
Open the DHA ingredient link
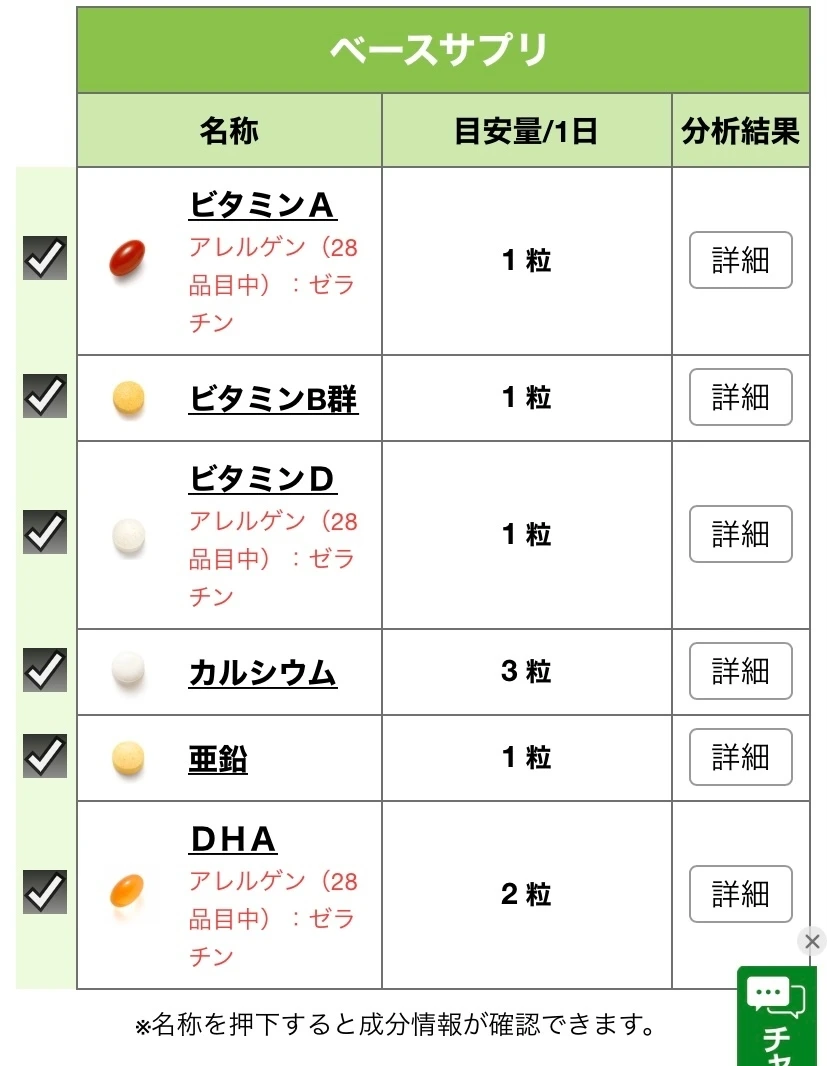click(233, 840)
